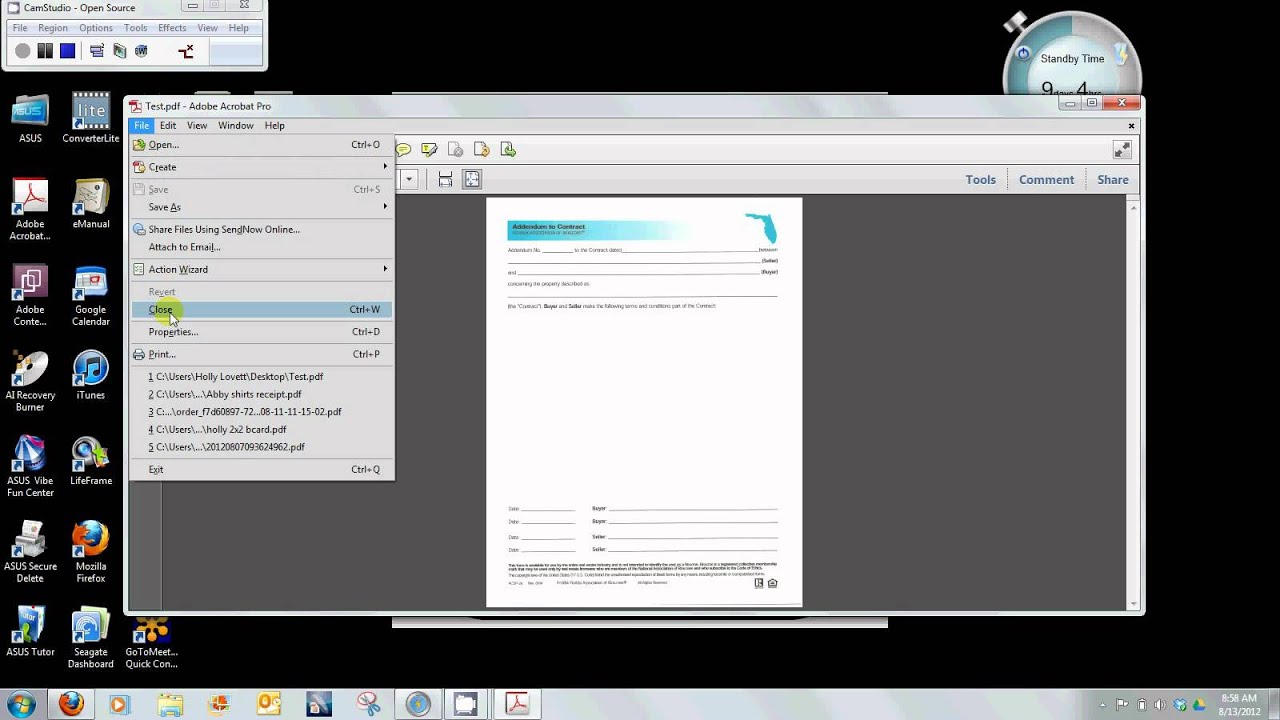Open the zoom level dropdown arrow
Screen dimensions: 1280x720
(x=408, y=179)
